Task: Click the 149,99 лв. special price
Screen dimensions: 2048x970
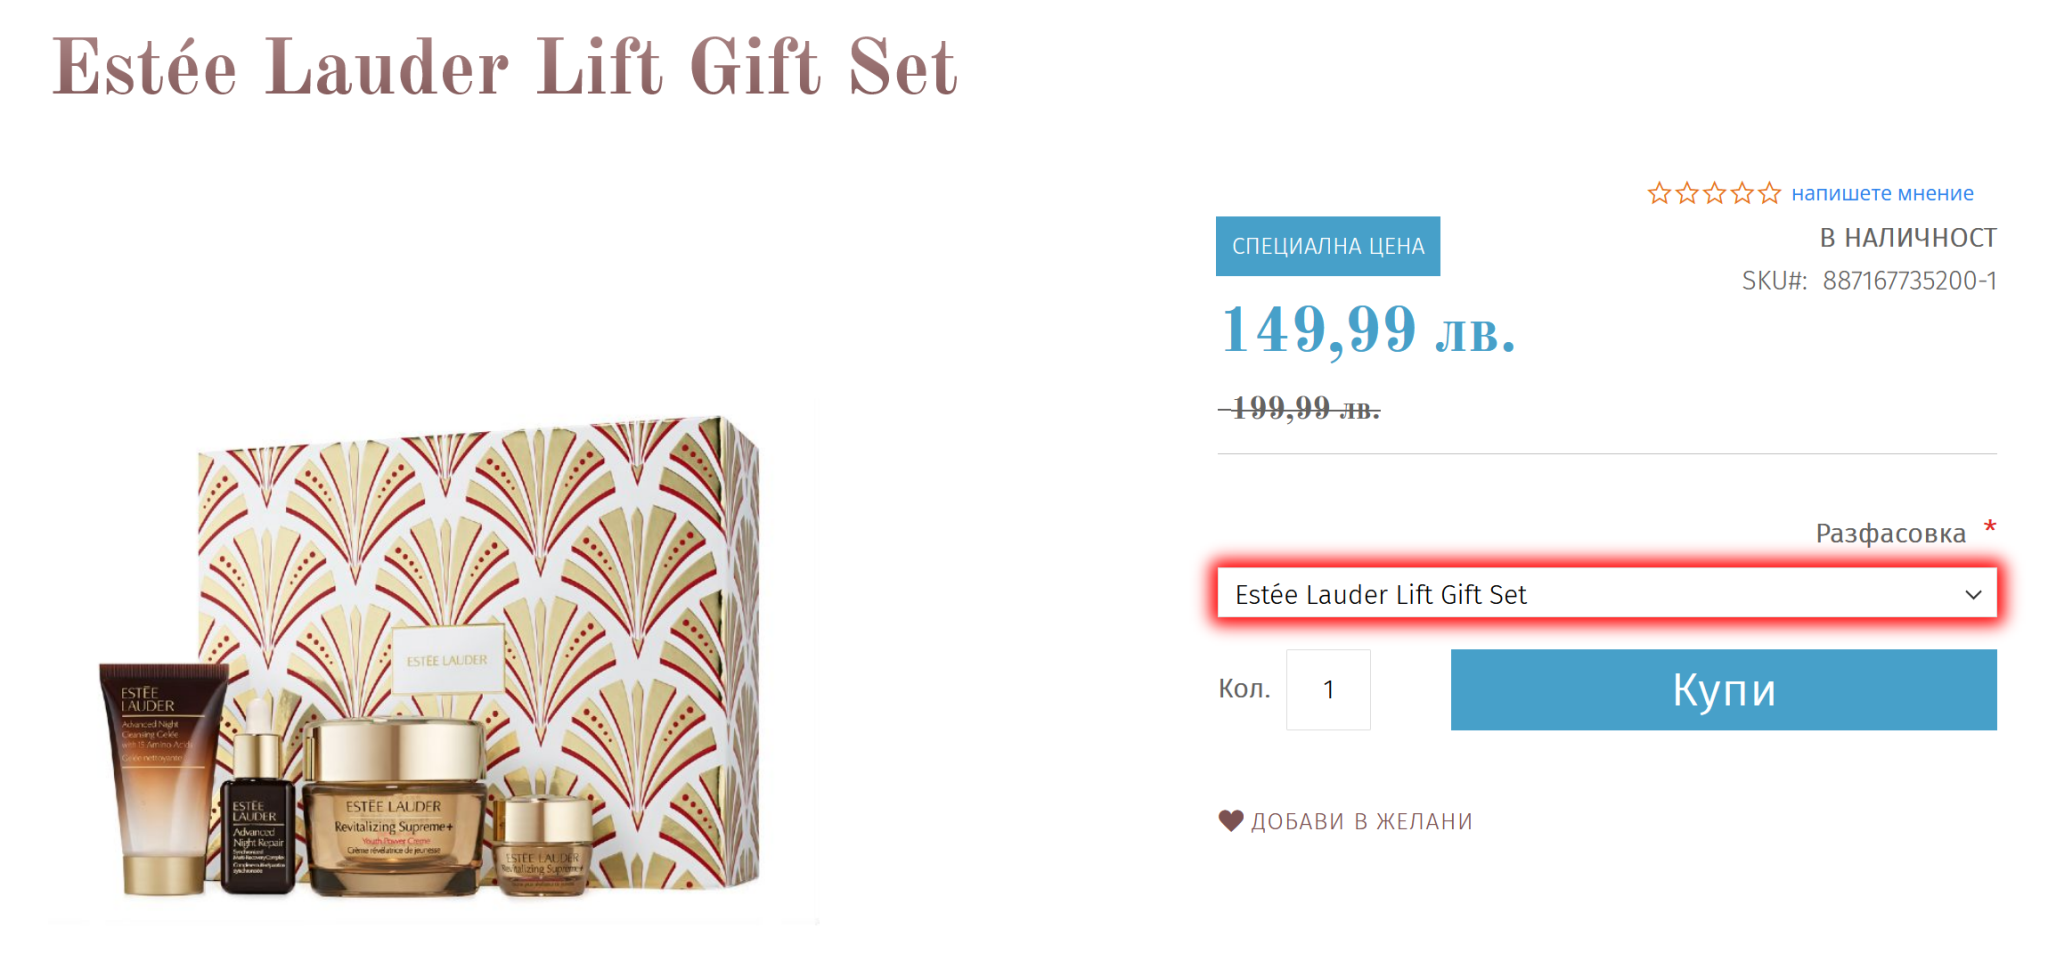Action: click(1368, 330)
